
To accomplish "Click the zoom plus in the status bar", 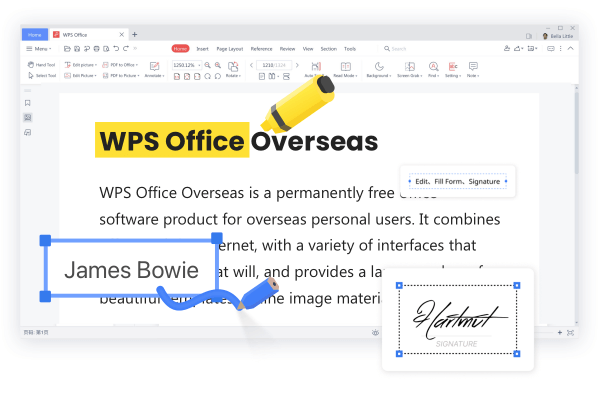I will [560, 333].
